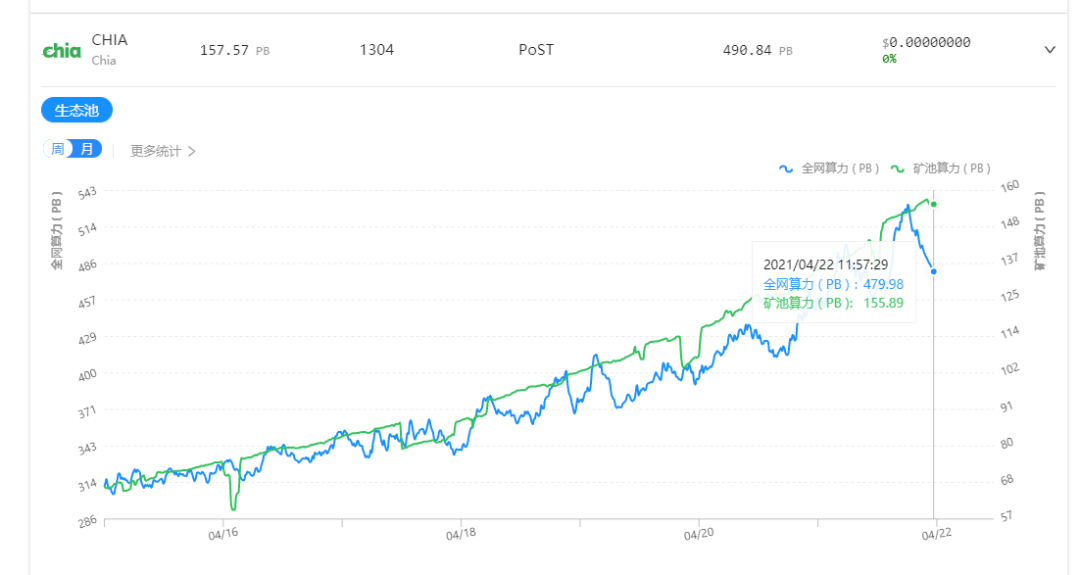Viewport: 1080px width, 575px height.
Task: Hide the 矿池算力 (PB) series via legend
Action: pyautogui.click(x=951, y=168)
